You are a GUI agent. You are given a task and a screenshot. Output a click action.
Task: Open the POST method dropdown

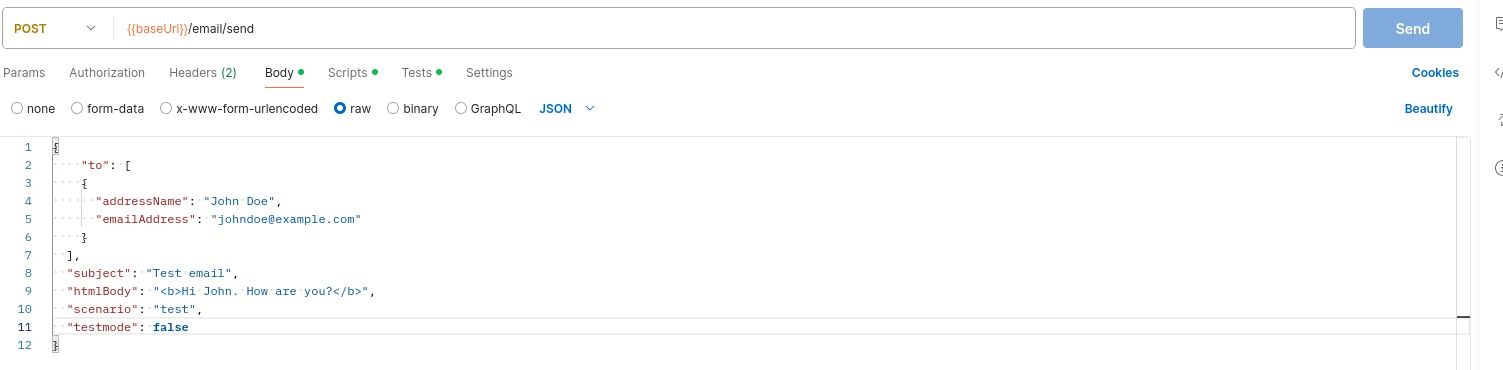[x=57, y=29]
